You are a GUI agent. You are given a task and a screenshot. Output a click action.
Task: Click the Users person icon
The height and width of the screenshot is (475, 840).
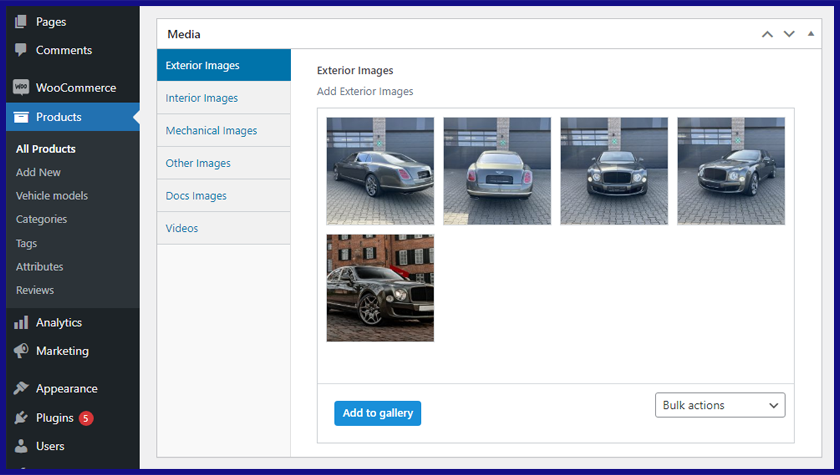(x=21, y=446)
